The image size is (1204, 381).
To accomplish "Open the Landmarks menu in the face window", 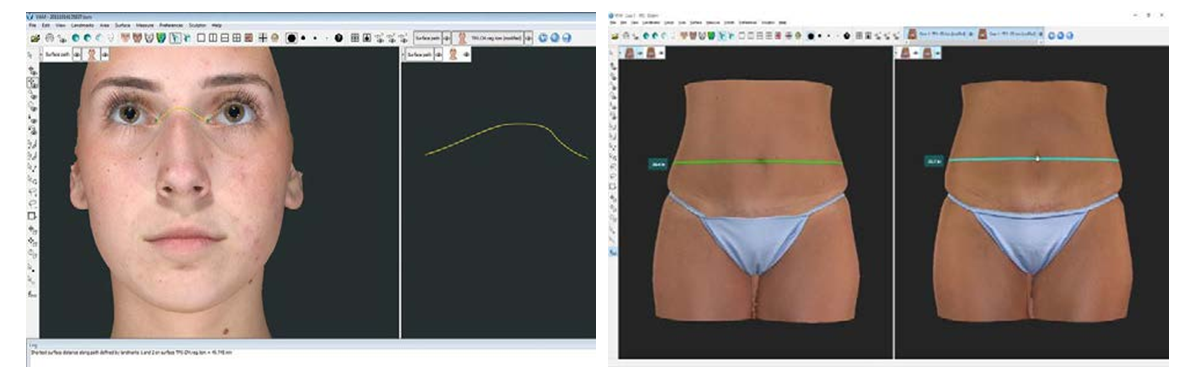I will pyautogui.click(x=82, y=25).
